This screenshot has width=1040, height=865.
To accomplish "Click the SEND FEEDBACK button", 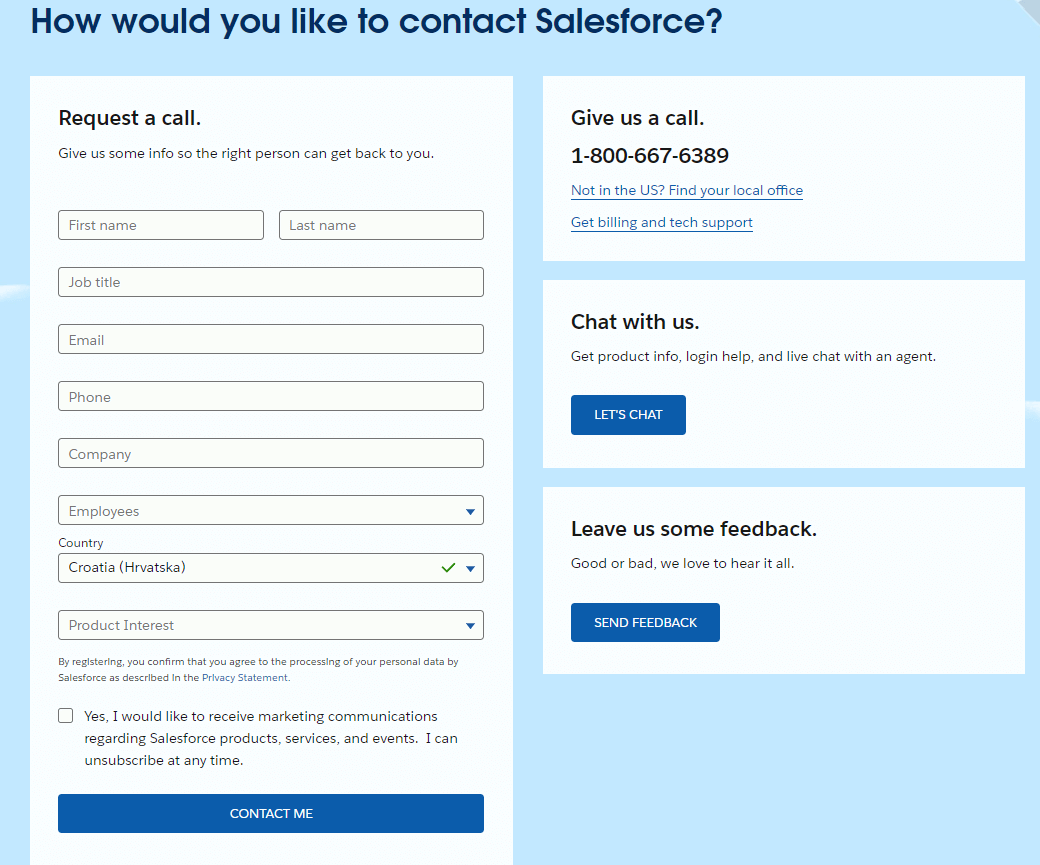I will pyautogui.click(x=645, y=622).
